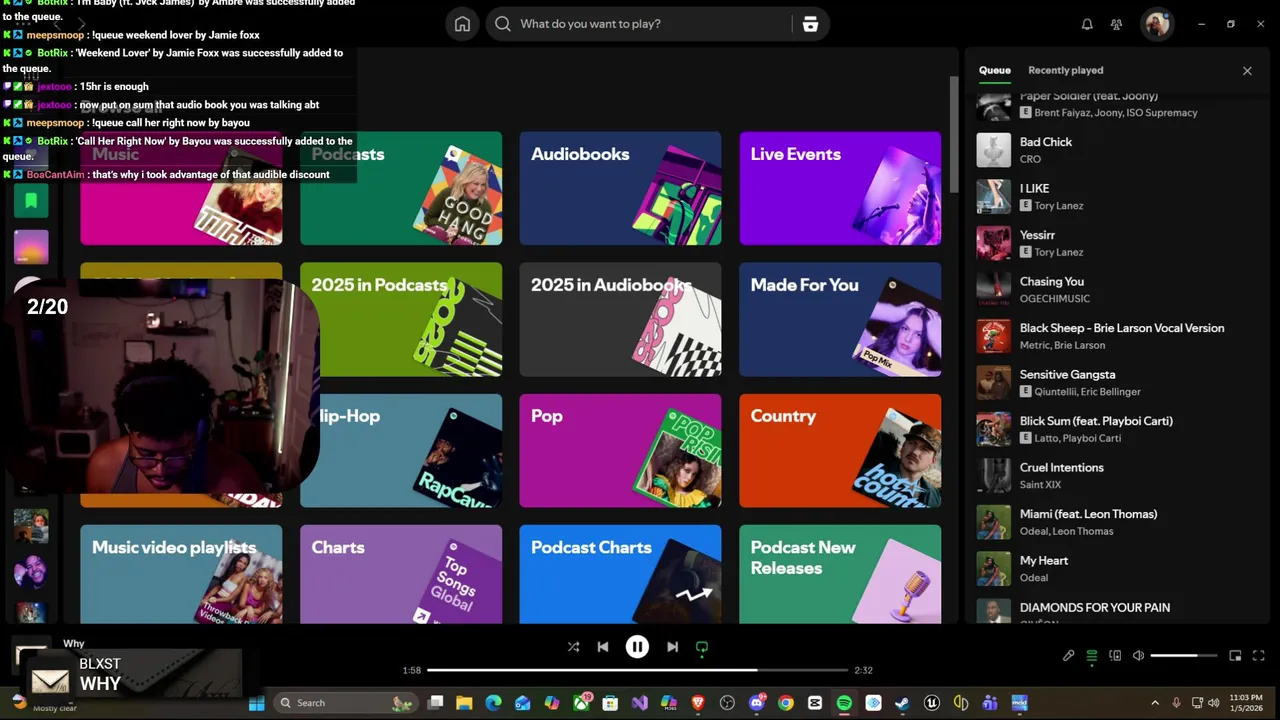This screenshot has width=1280, height=720.
Task: Click the main content scrollbar
Action: click(x=954, y=135)
